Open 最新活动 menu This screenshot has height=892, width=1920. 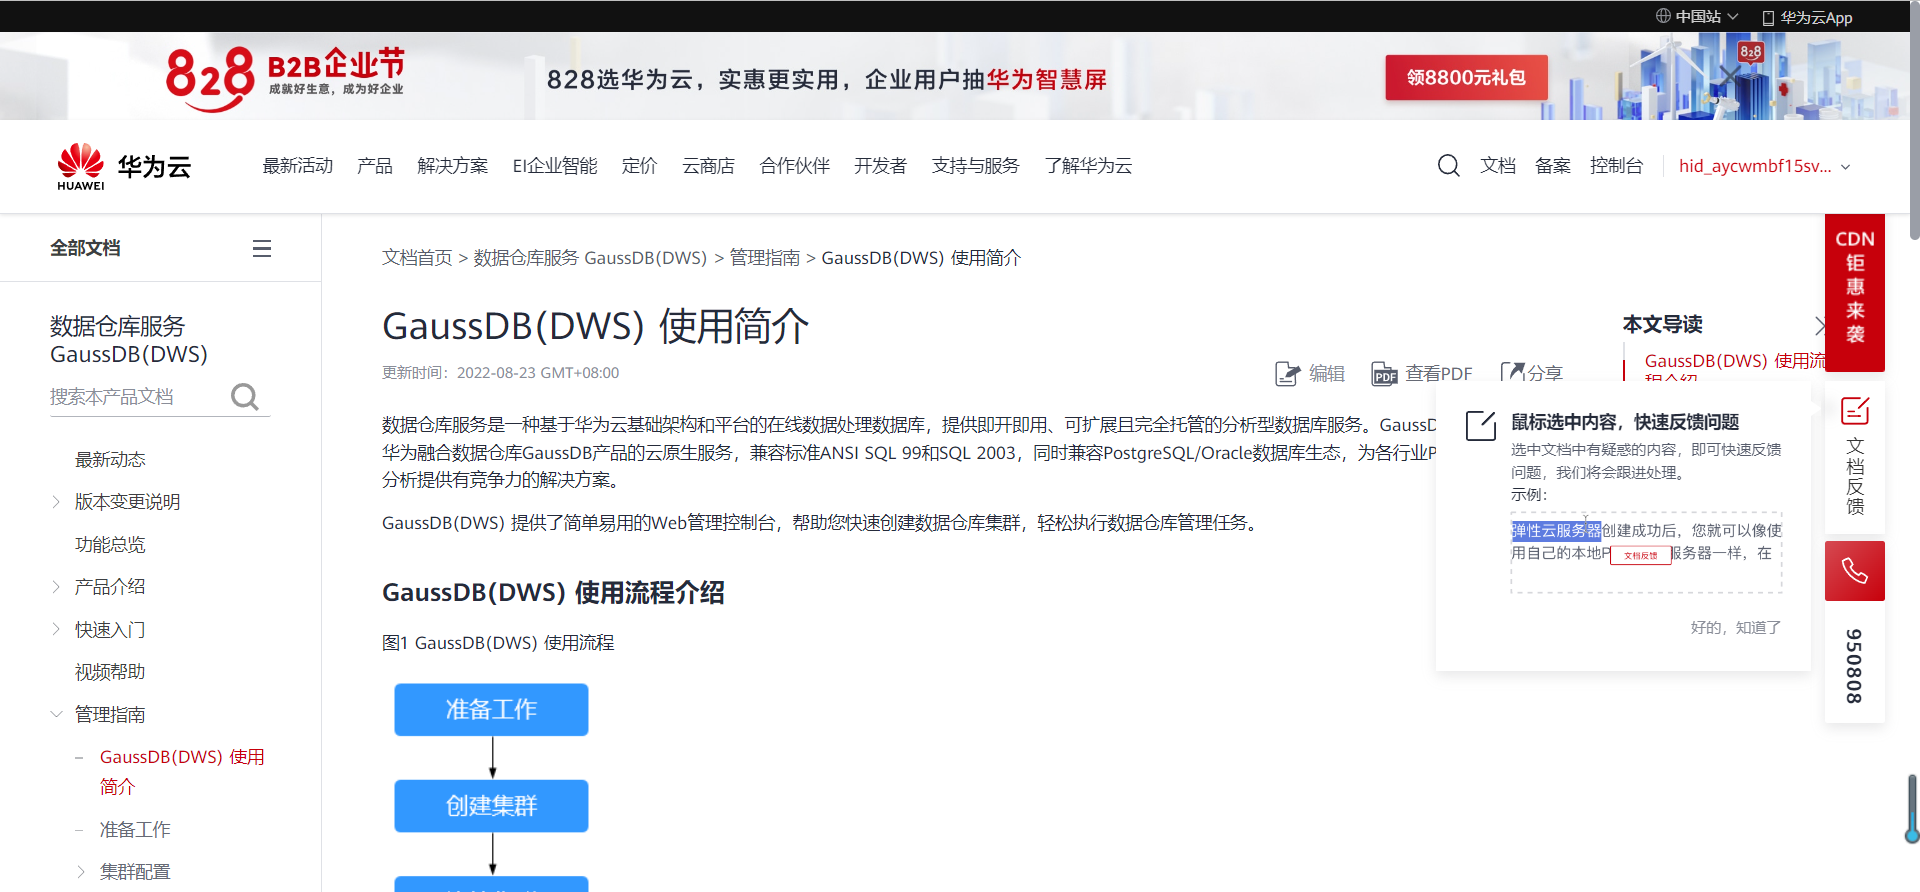[x=297, y=166]
